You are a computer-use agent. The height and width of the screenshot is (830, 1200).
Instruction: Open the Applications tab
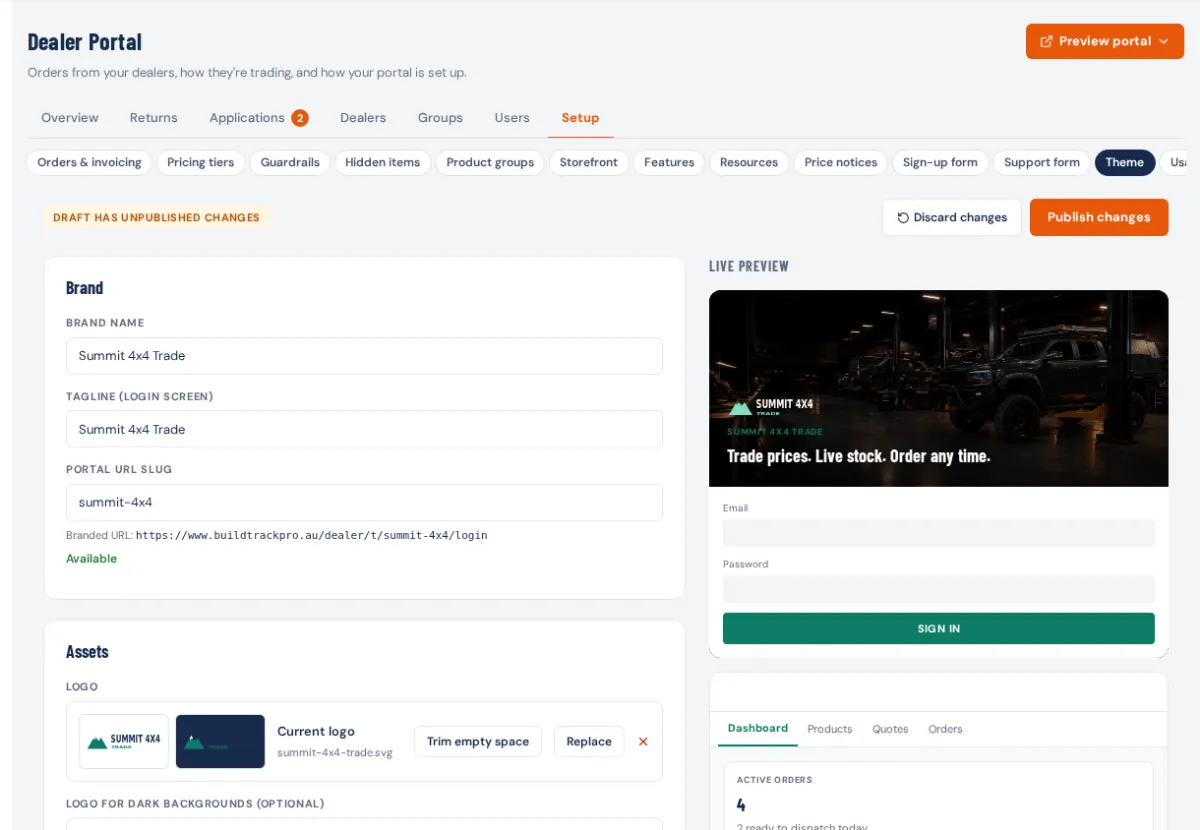point(258,118)
